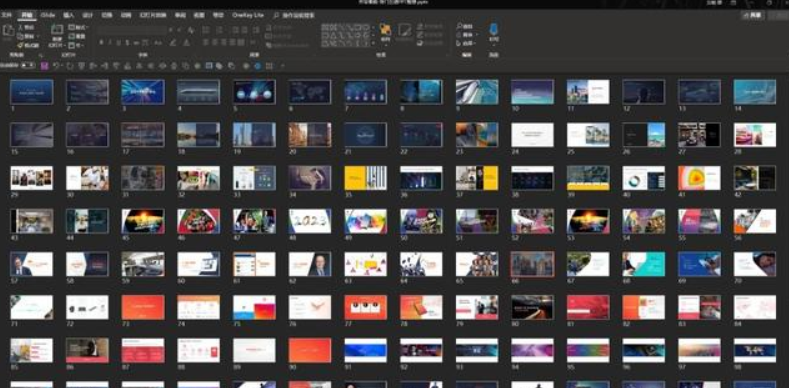Switch to the Slide Show tab
Viewport: 789px width, 388px height.
click(152, 15)
